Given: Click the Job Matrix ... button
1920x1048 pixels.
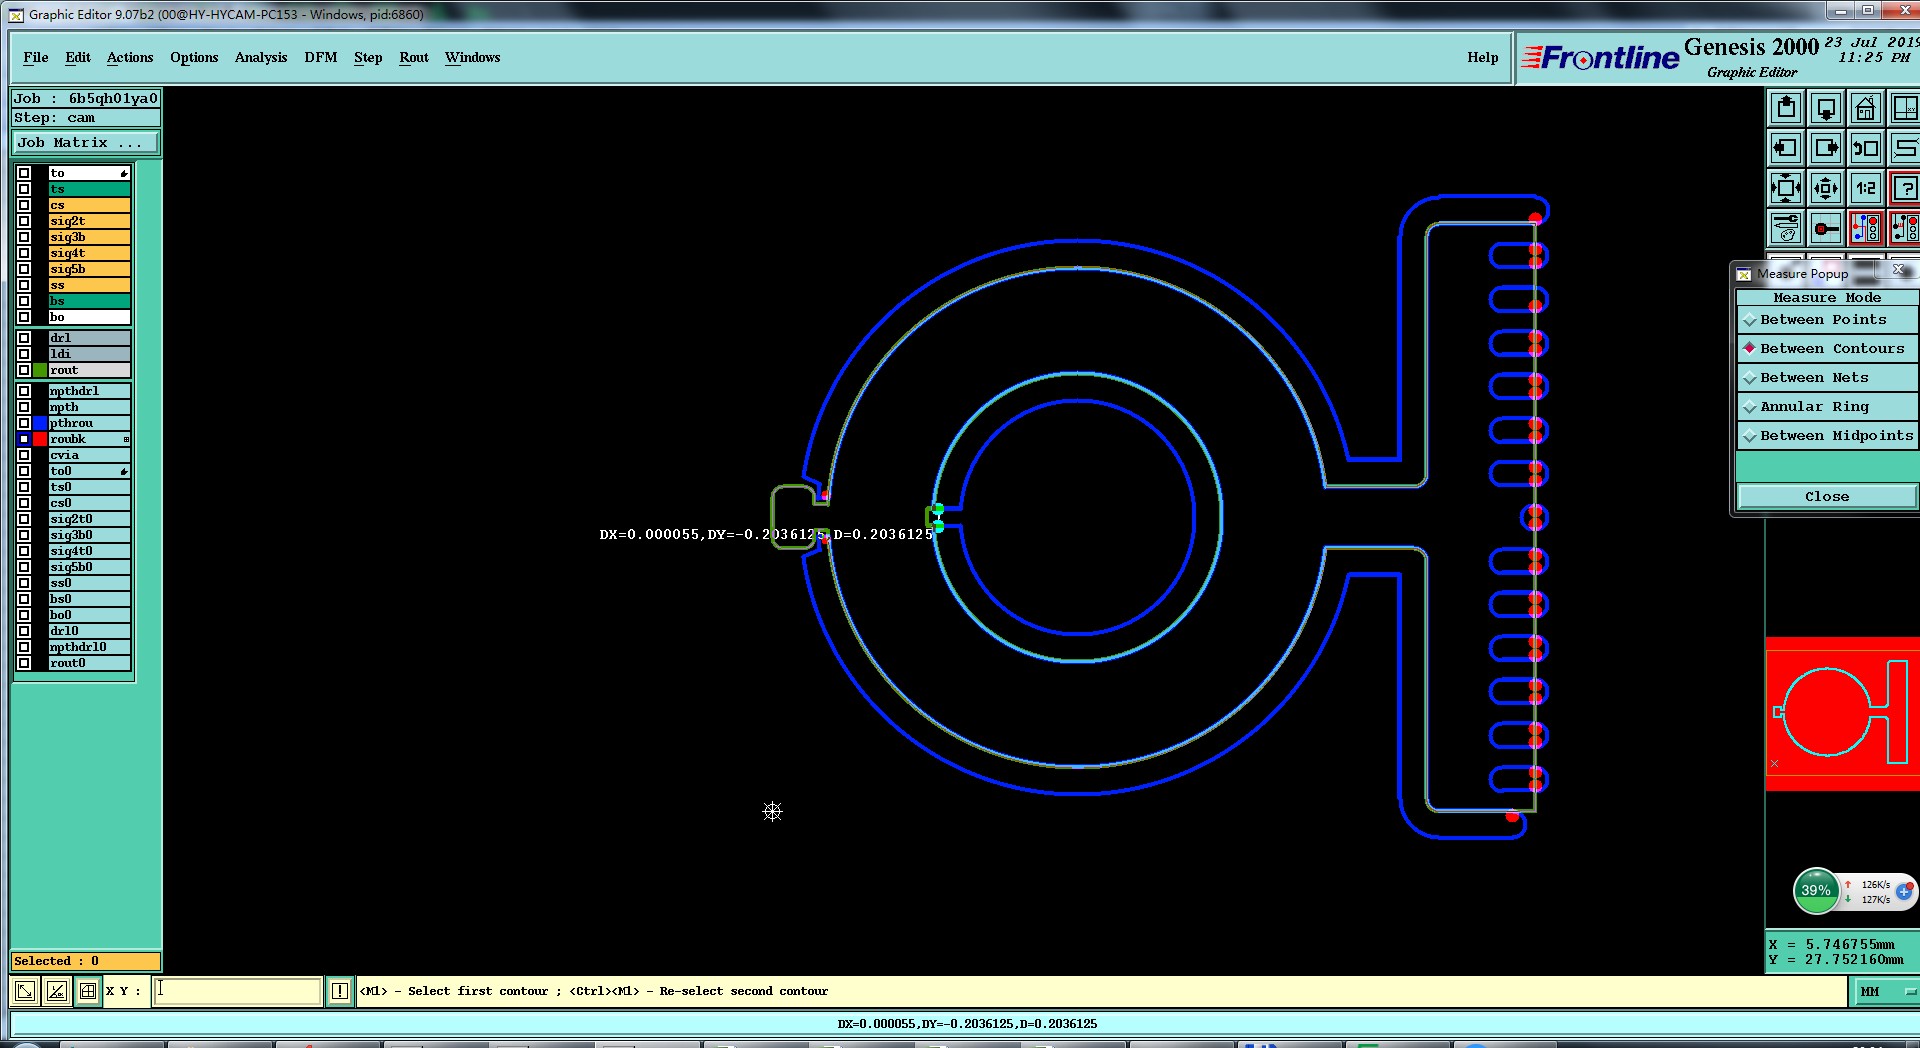Looking at the screenshot, I should tap(85, 143).
